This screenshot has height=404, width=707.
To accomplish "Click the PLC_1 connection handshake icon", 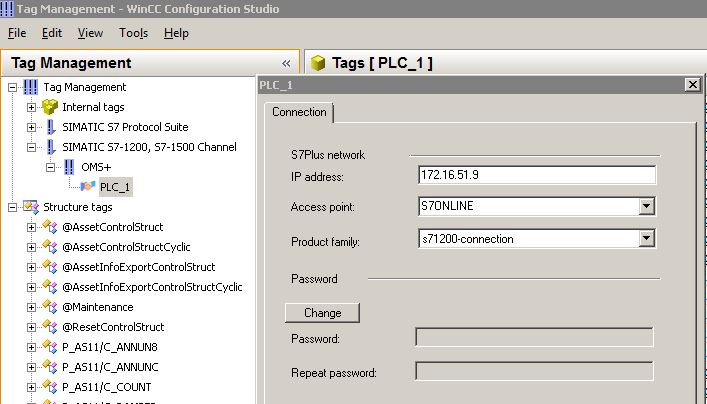I will 87,186.
